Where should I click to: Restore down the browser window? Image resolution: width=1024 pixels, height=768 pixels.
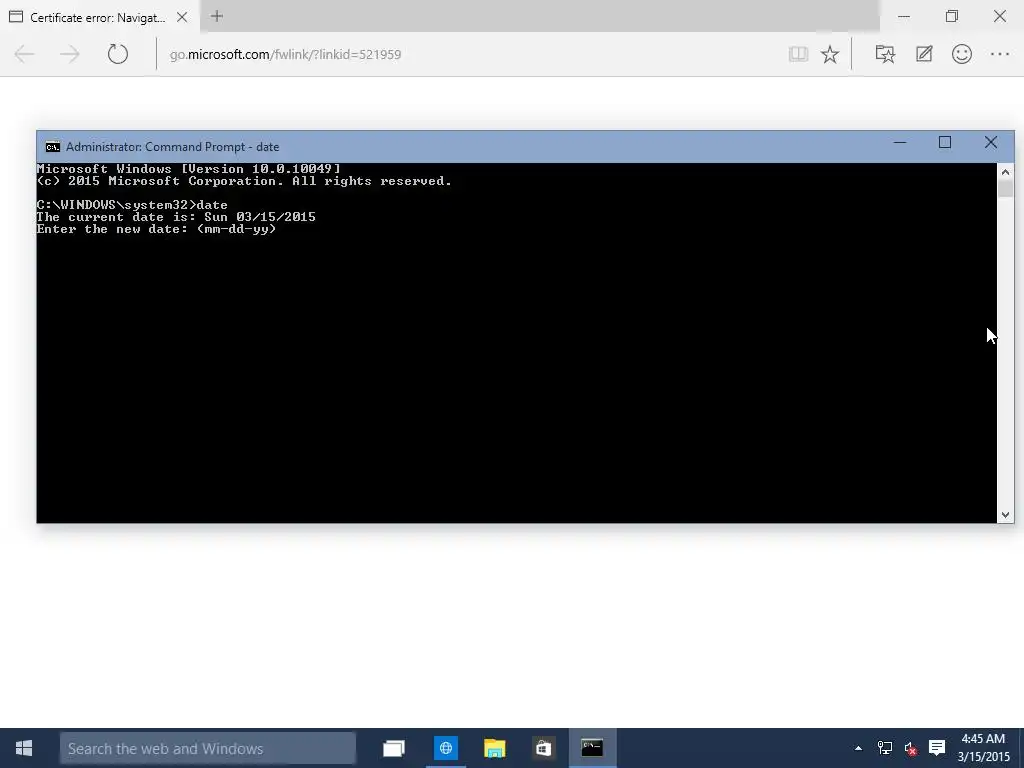(952, 16)
